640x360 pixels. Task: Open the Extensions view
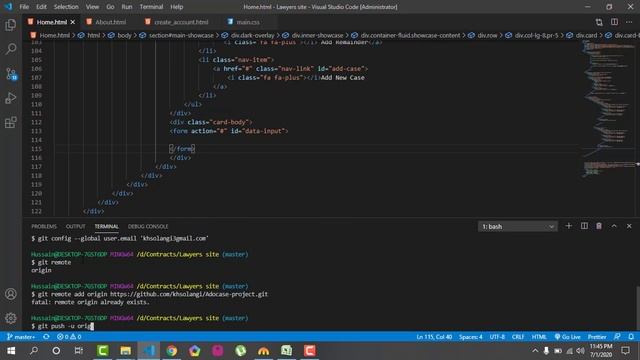coord(11,122)
